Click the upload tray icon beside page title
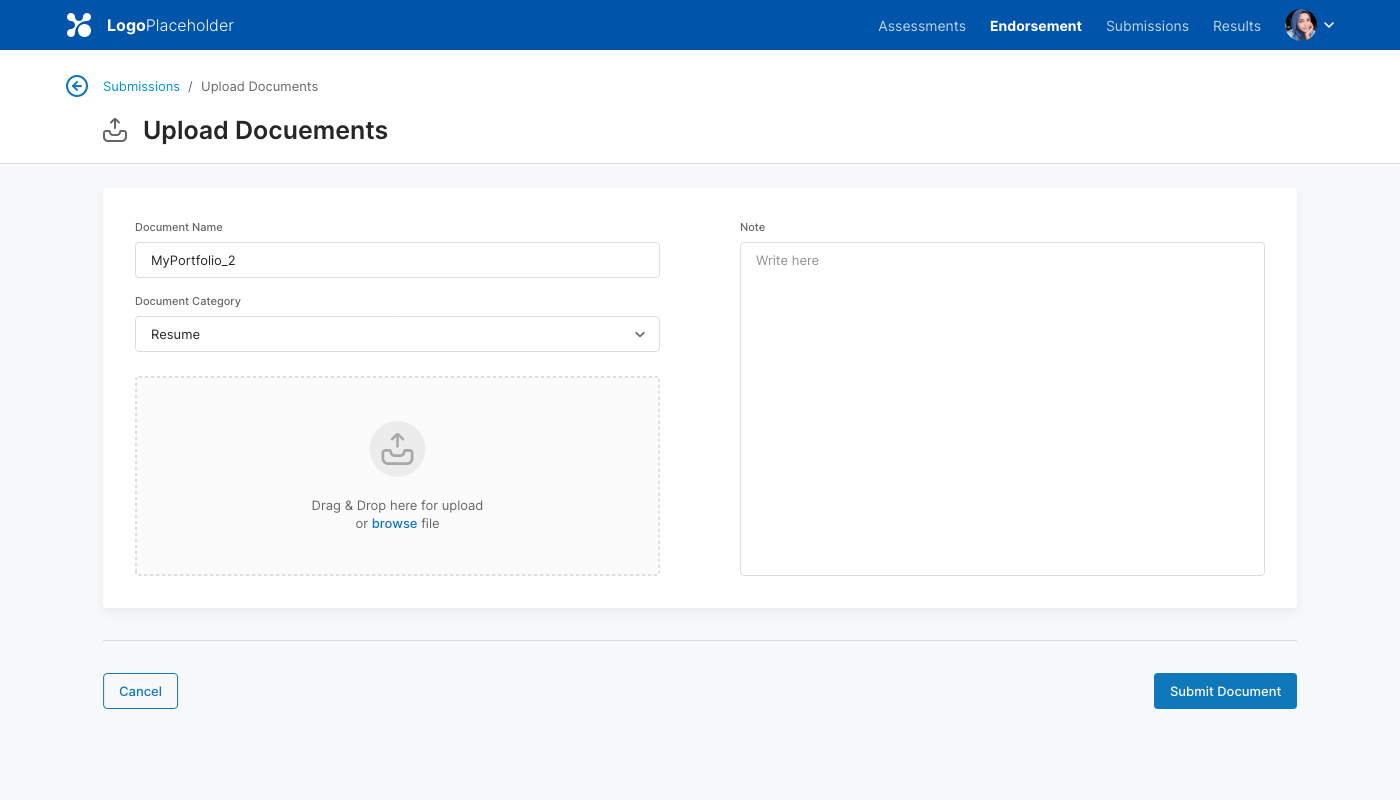 115,130
